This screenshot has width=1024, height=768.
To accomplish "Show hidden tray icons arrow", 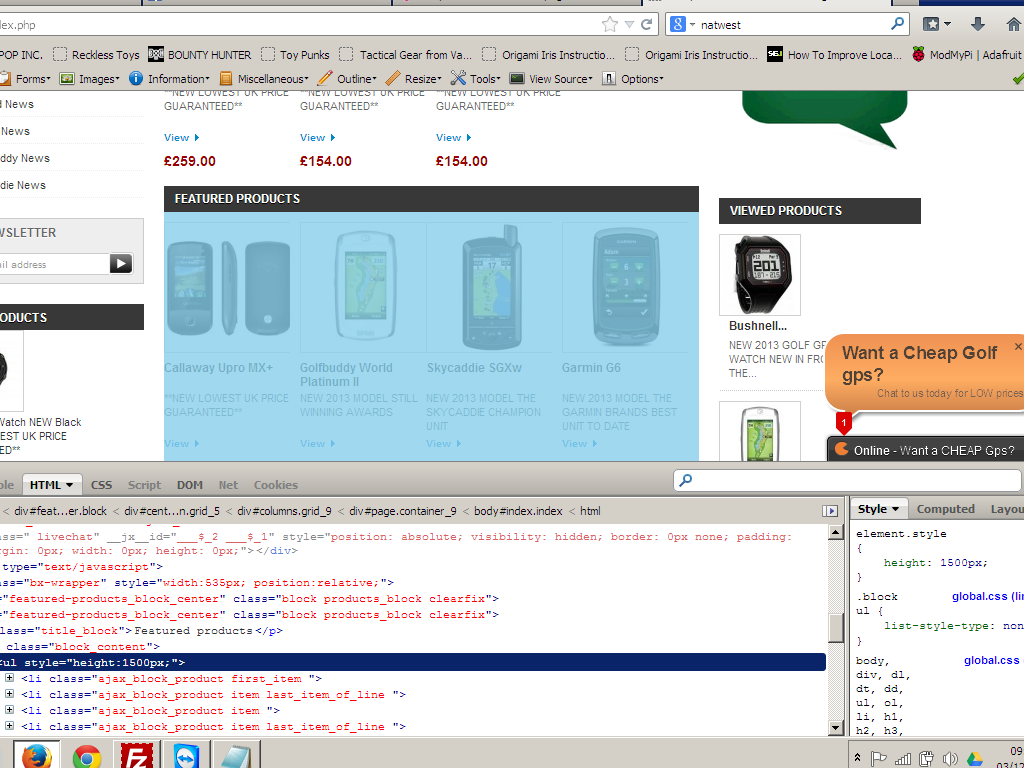I will click(x=857, y=759).
